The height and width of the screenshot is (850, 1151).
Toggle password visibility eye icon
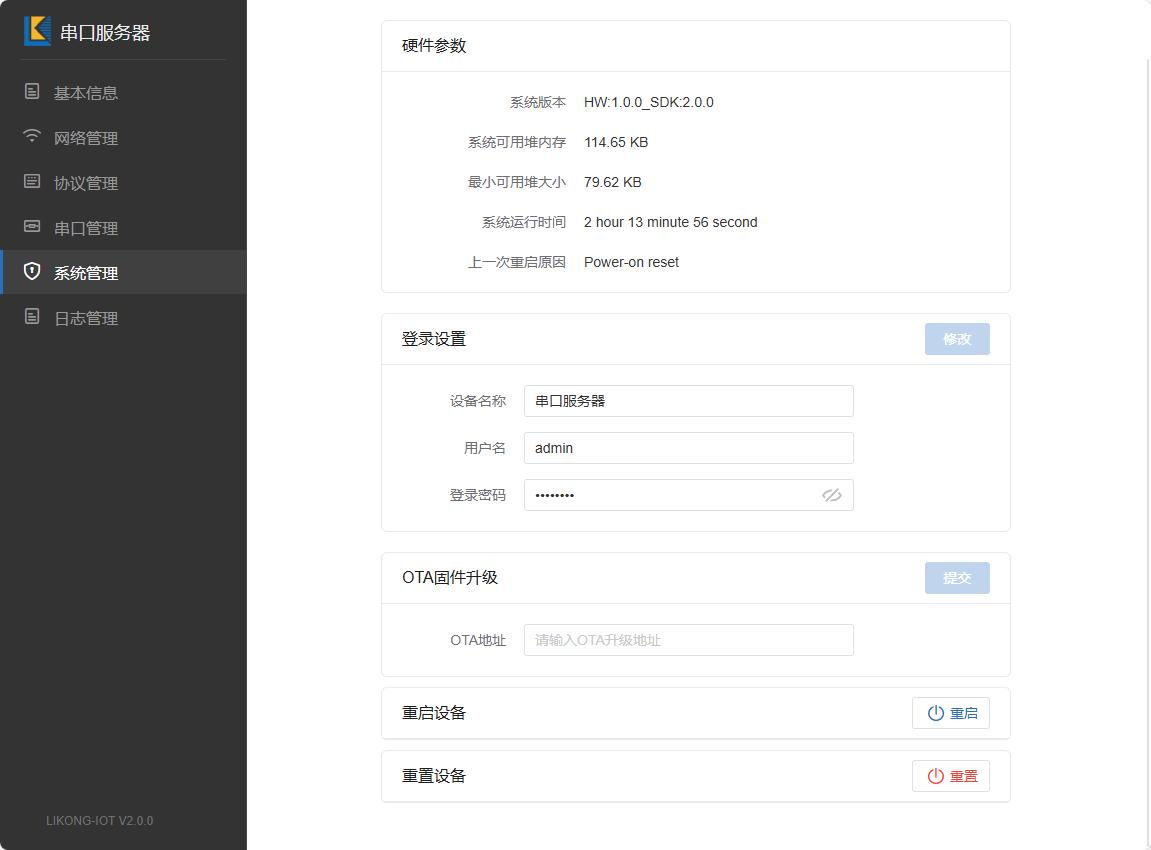832,495
